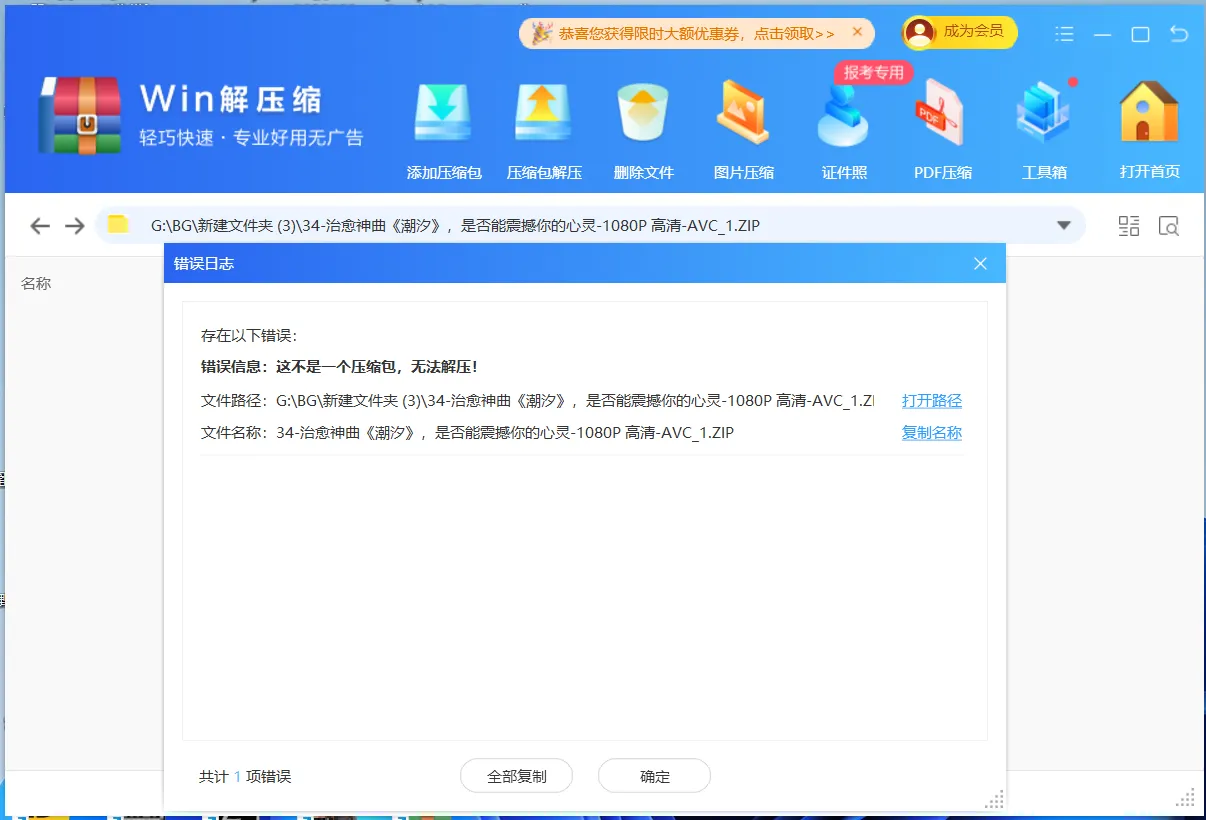Screen dimensions: 1206x820
Task: Go back with the left arrow
Action: coord(40,225)
